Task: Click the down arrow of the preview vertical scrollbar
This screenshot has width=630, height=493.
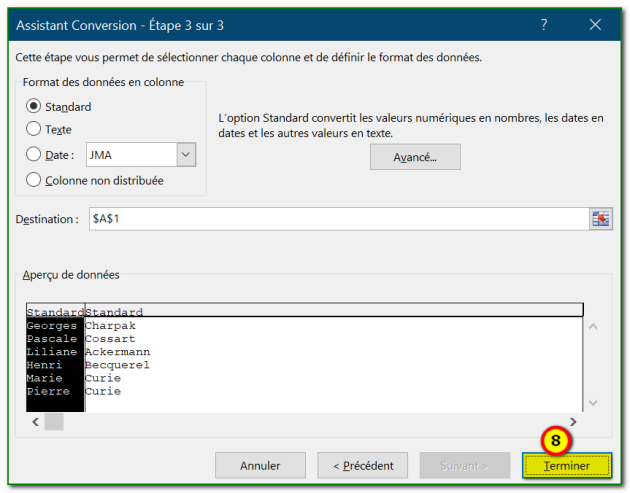Action: [594, 402]
